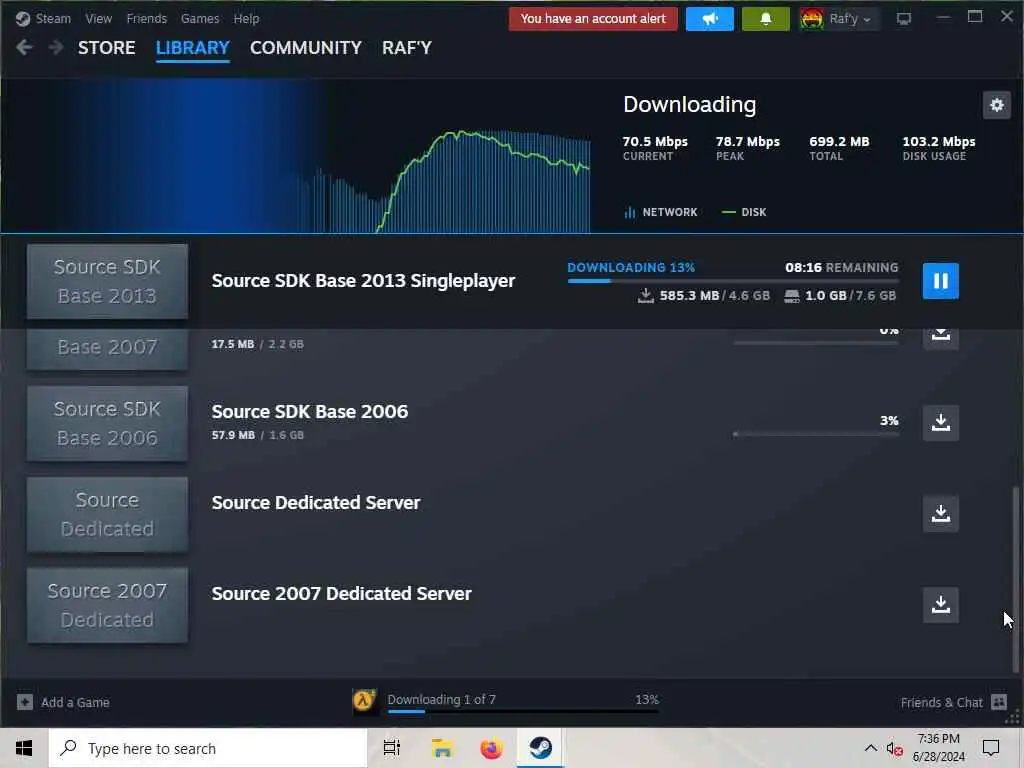Click the Base 2007 game thumbnail

(x=107, y=349)
